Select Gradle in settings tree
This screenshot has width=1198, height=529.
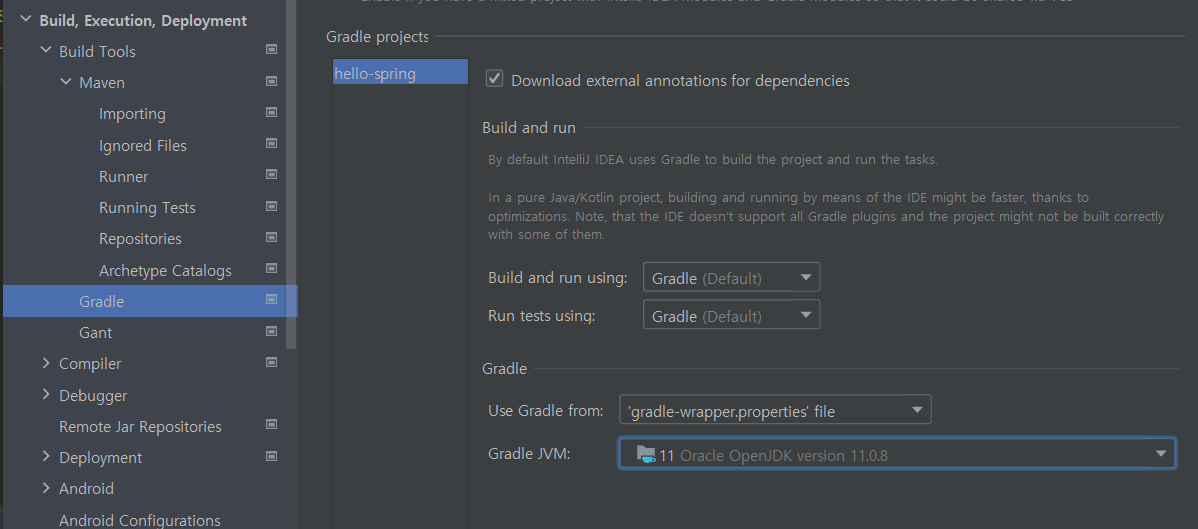tap(150, 301)
